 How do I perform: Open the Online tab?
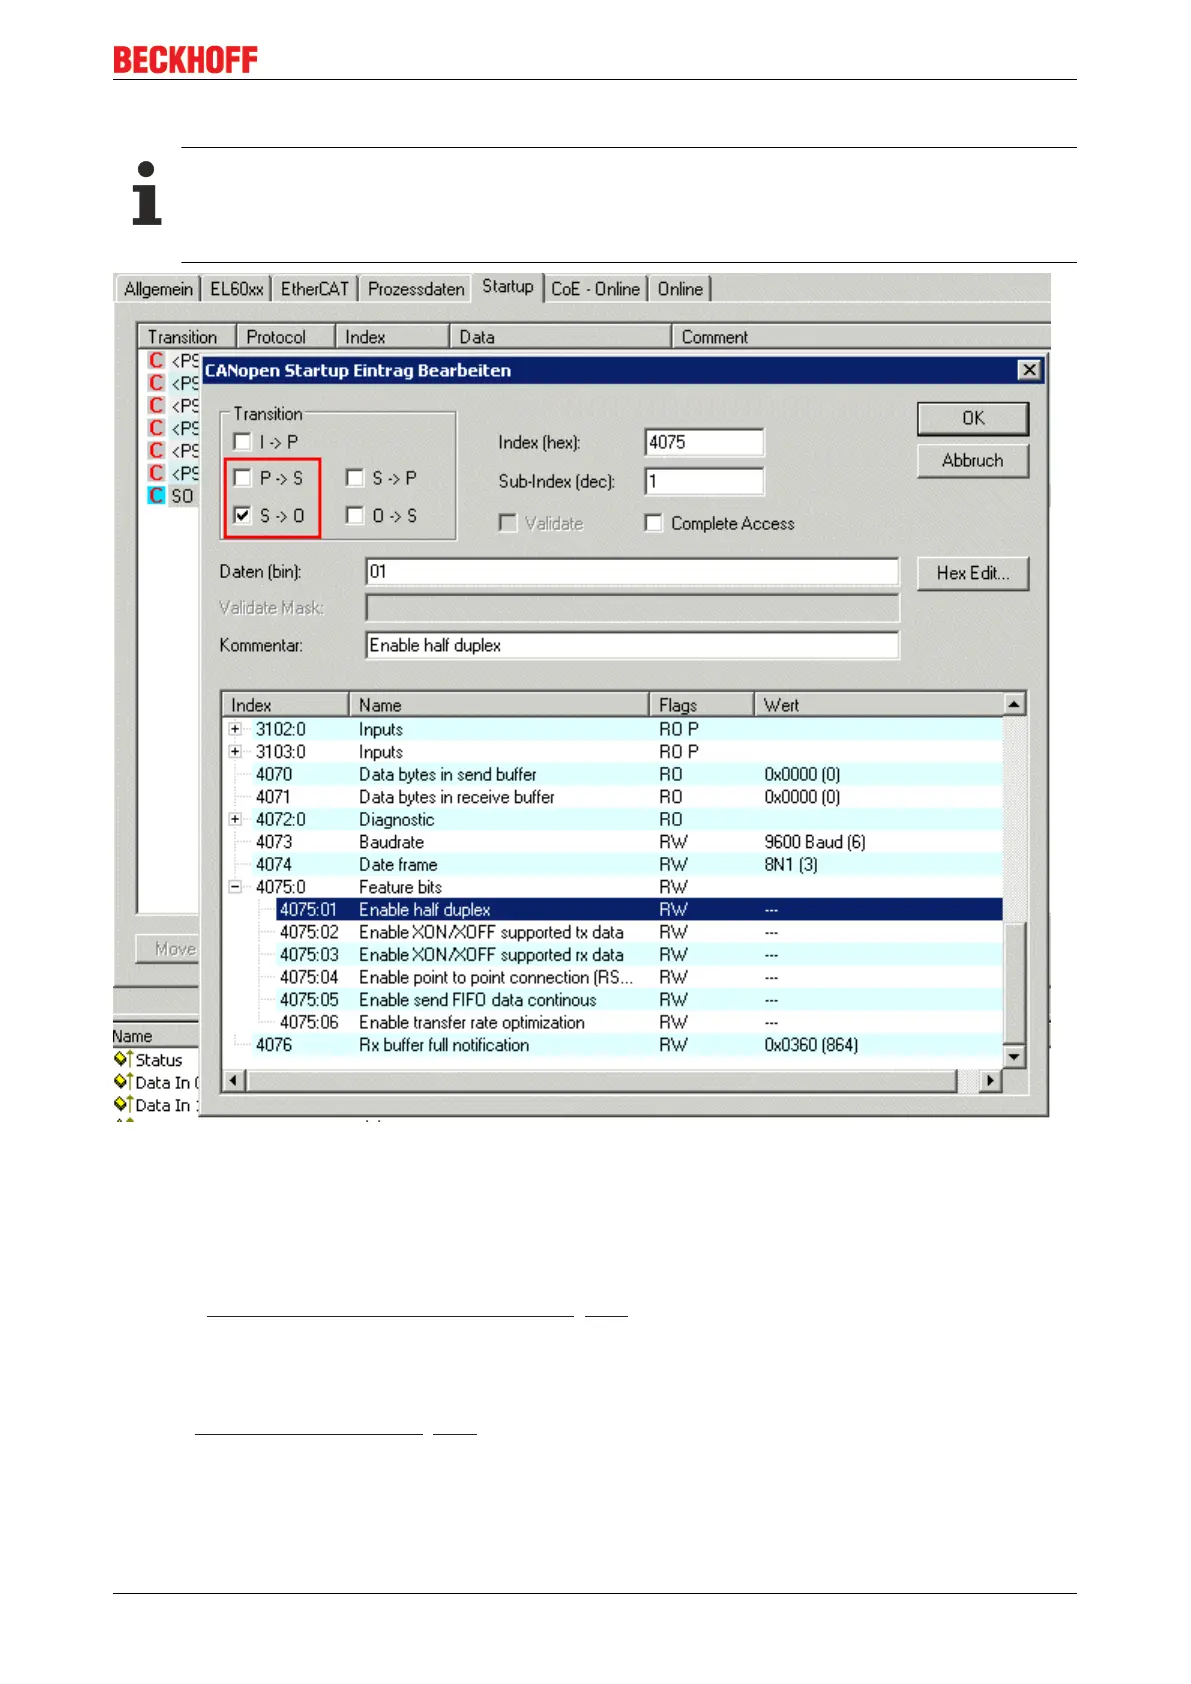(x=680, y=289)
